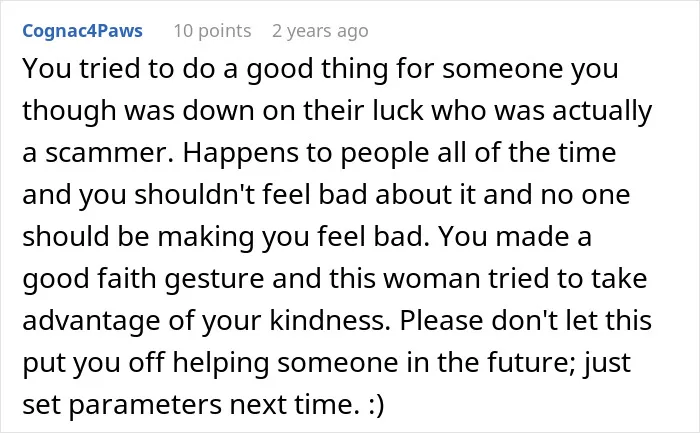Click the word "scammer" in the comment

pos(106,153)
